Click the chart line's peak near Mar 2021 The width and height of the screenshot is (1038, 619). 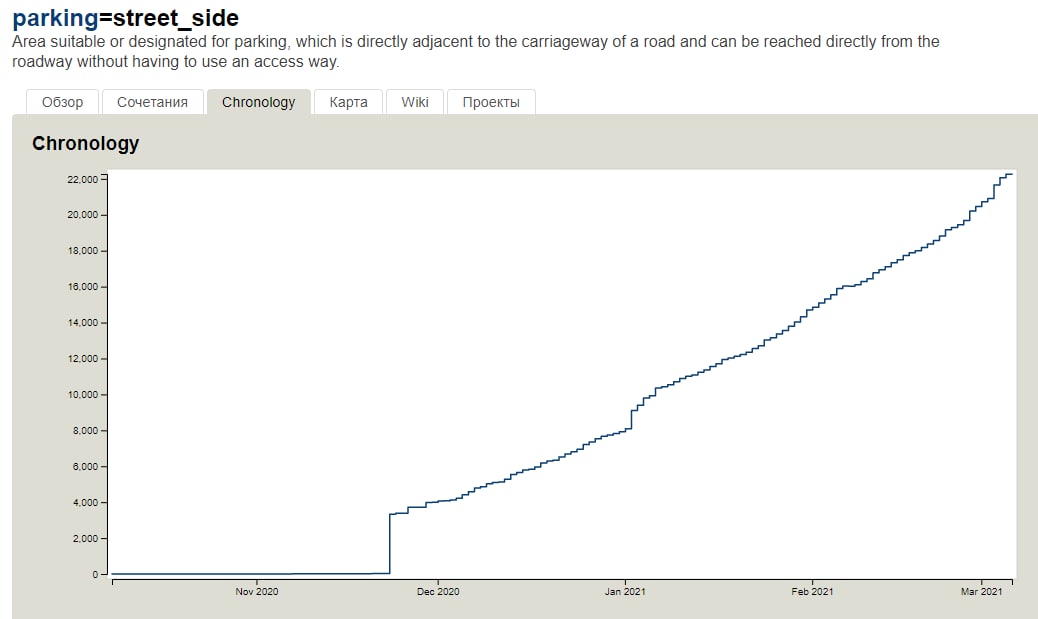pos(1009,175)
